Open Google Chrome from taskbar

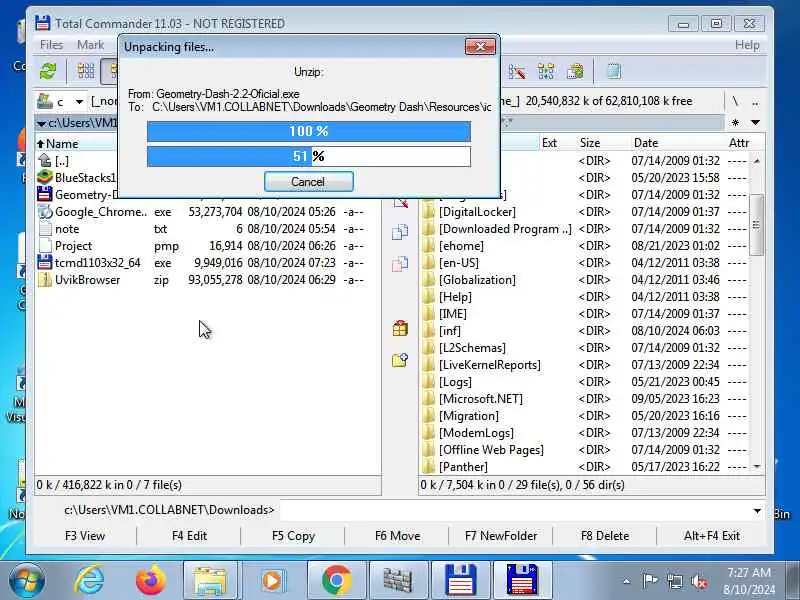click(x=336, y=581)
